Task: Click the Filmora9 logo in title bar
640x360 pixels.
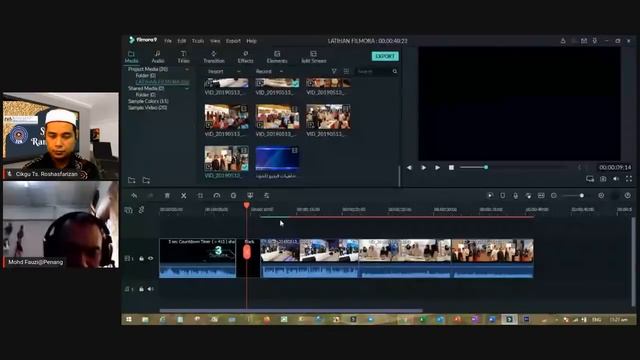Action: pyautogui.click(x=142, y=40)
